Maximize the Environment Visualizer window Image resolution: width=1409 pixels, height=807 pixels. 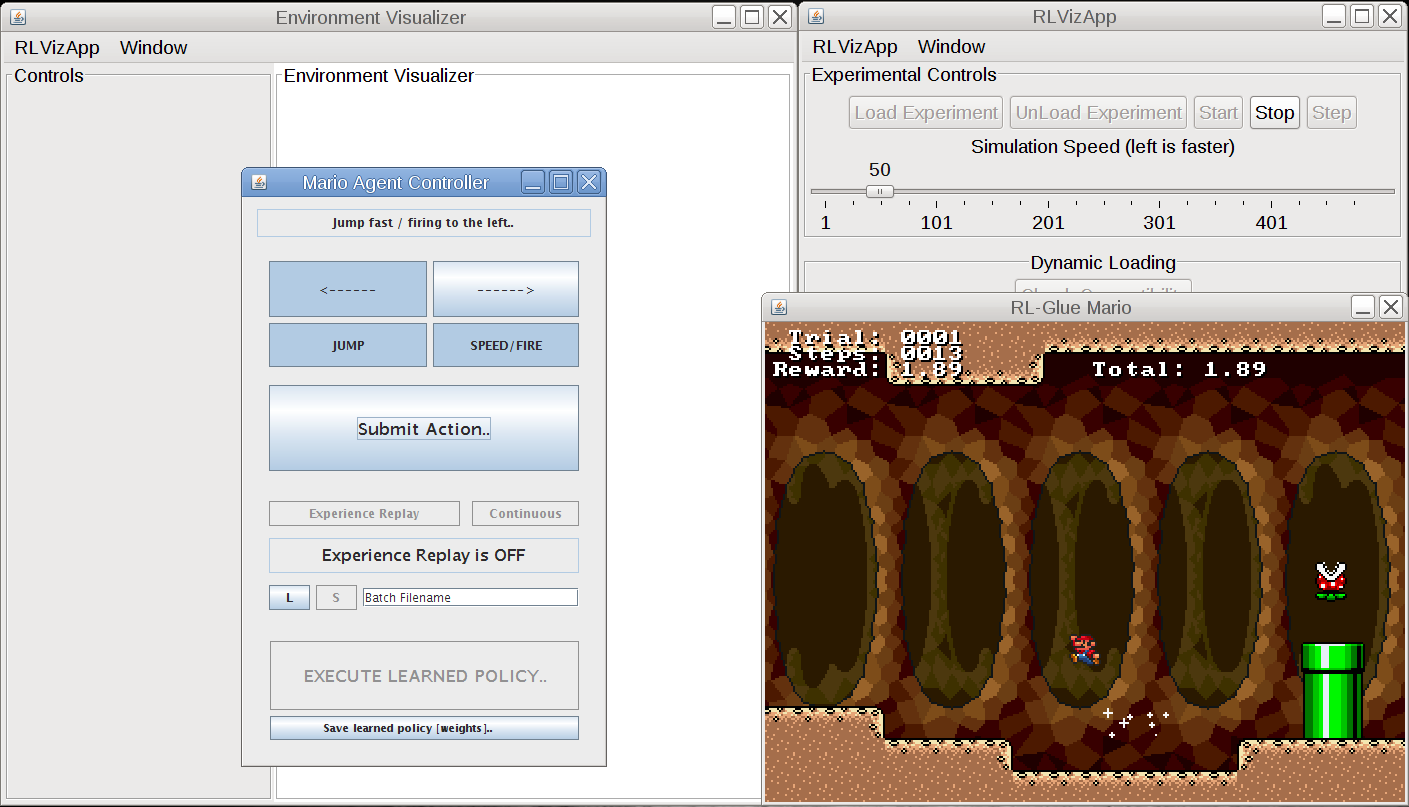(x=752, y=17)
